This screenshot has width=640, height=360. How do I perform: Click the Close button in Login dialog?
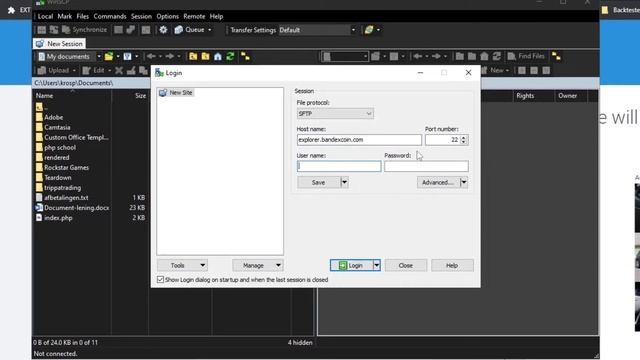[x=406, y=265]
